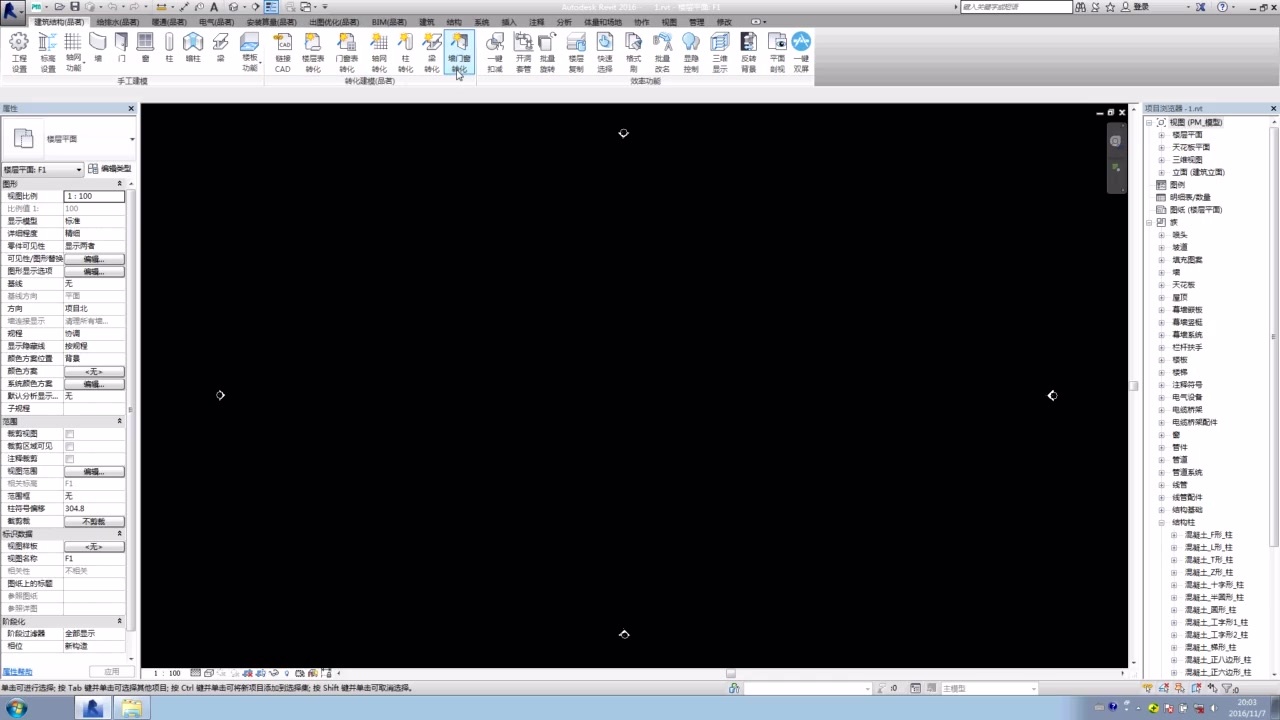Toggle the 裁剪区域可见 checkbox

pos(69,446)
